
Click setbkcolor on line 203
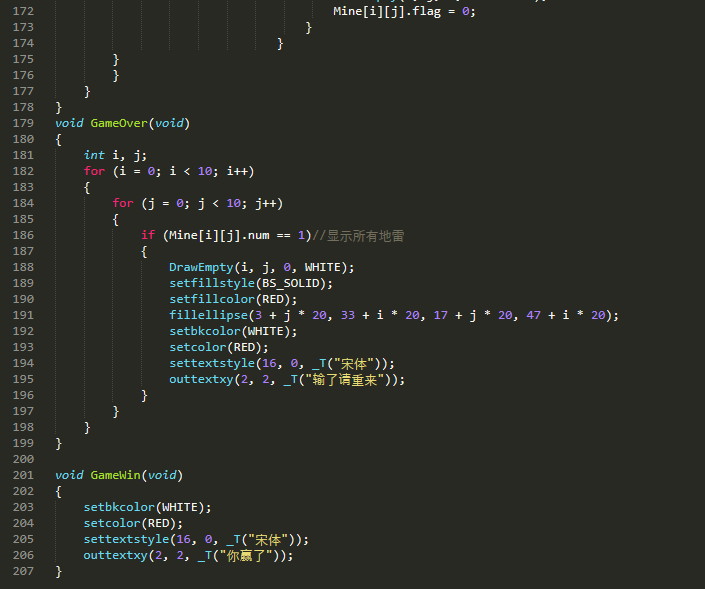click(x=119, y=507)
